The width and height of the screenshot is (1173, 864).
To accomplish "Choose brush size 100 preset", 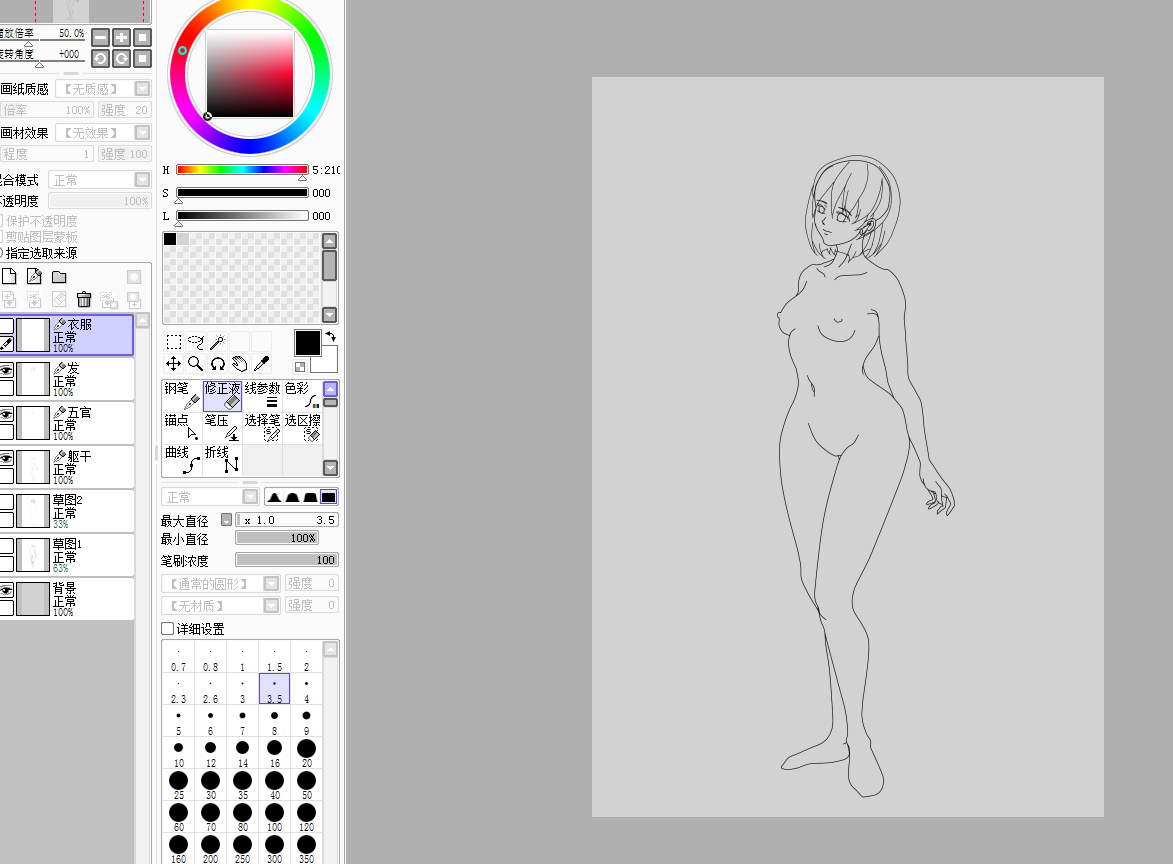I will point(275,817).
